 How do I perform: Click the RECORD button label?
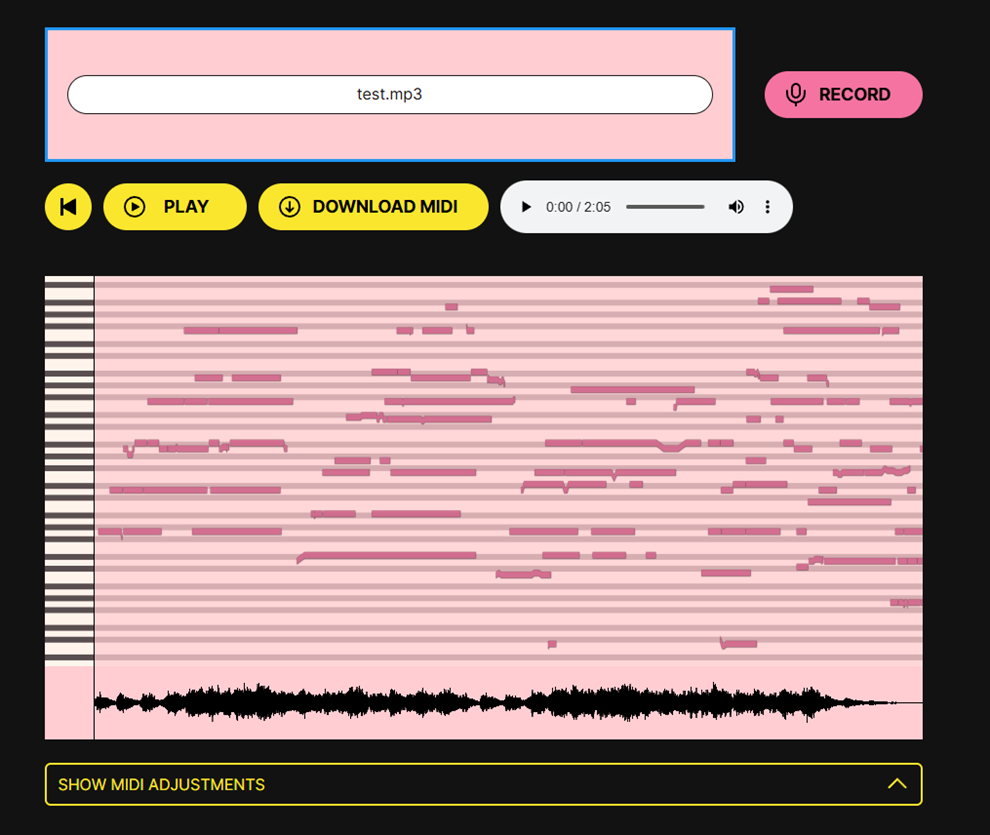[854, 95]
